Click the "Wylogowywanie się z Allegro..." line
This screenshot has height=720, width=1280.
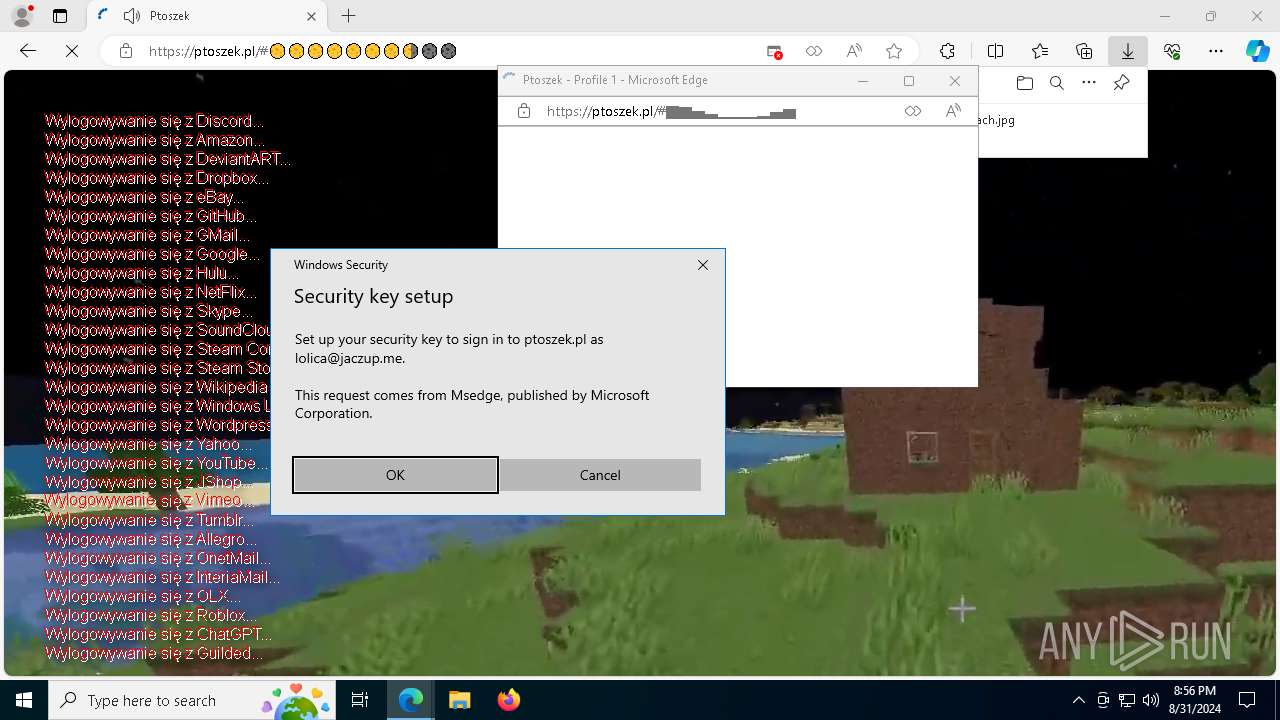point(151,539)
